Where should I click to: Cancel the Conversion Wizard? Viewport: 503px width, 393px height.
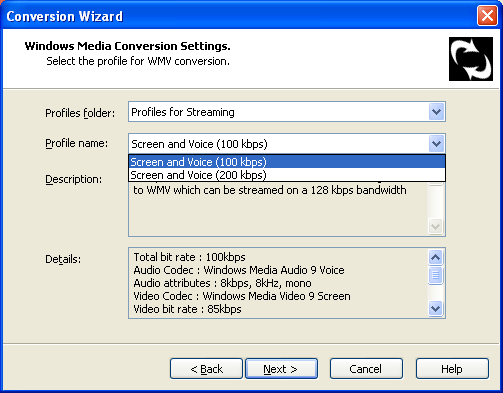[x=366, y=369]
